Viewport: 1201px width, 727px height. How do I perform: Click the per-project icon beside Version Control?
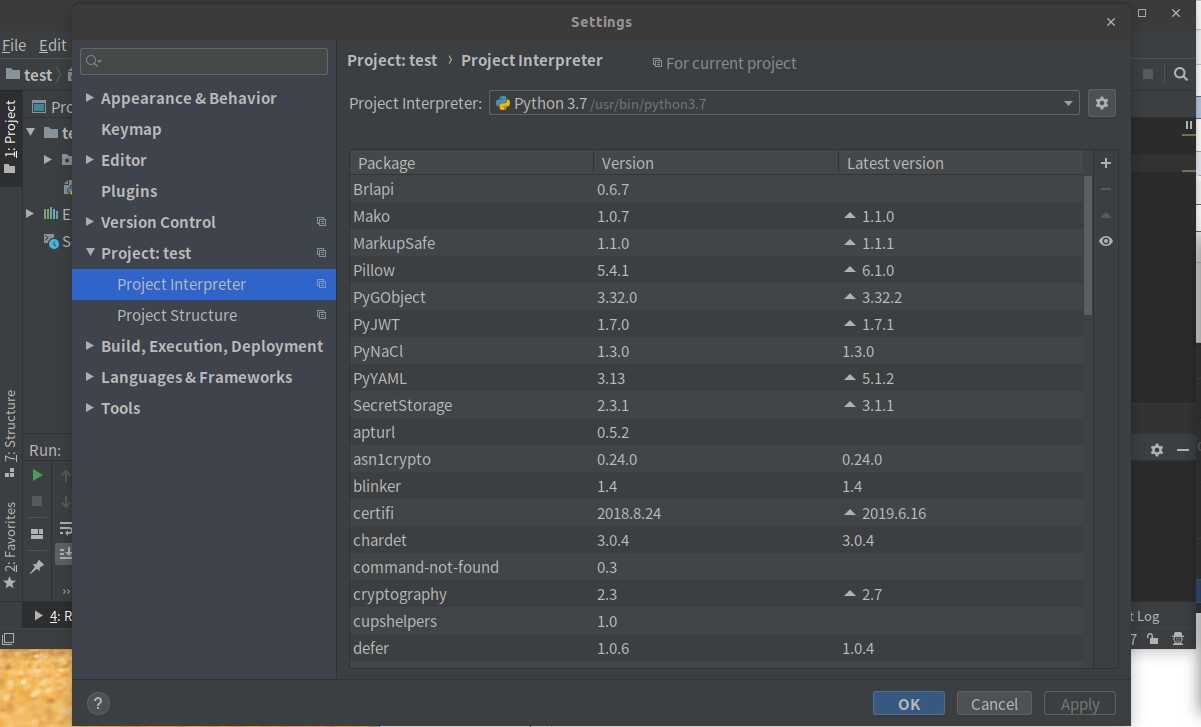(321, 222)
